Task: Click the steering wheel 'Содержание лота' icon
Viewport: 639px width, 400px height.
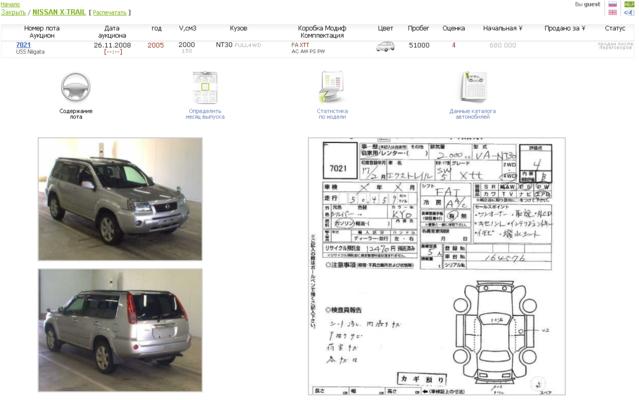Action: pyautogui.click(x=76, y=87)
